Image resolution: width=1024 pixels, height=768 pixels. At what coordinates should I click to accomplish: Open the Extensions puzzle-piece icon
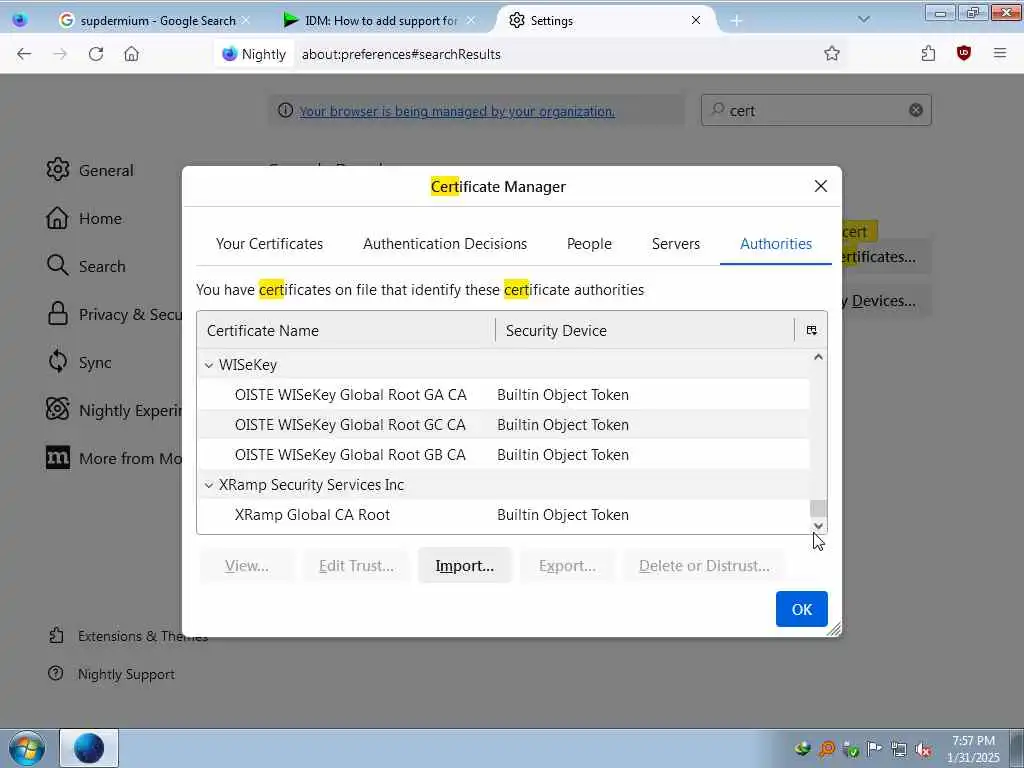click(x=928, y=54)
